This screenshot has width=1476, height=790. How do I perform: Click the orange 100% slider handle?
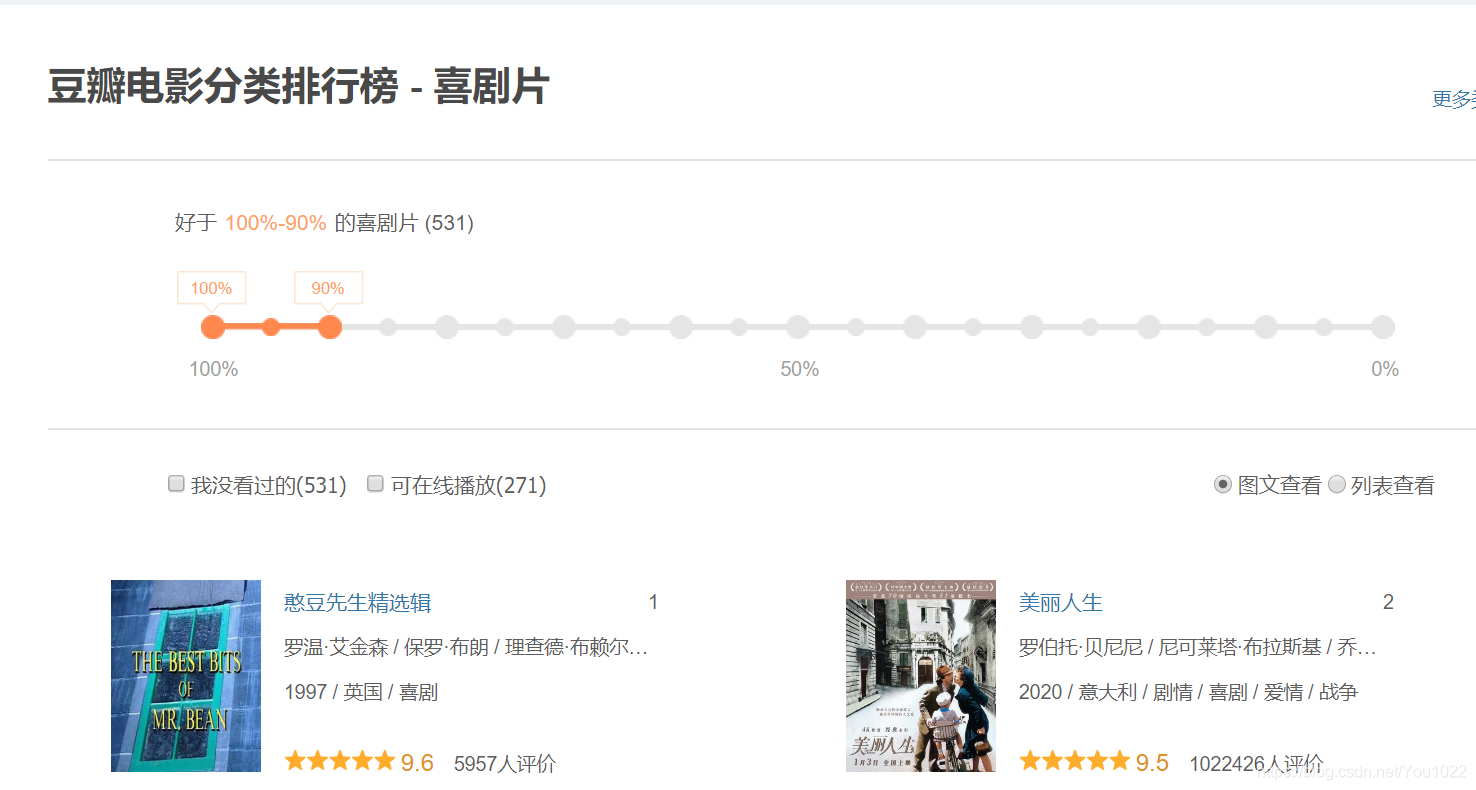(213, 327)
